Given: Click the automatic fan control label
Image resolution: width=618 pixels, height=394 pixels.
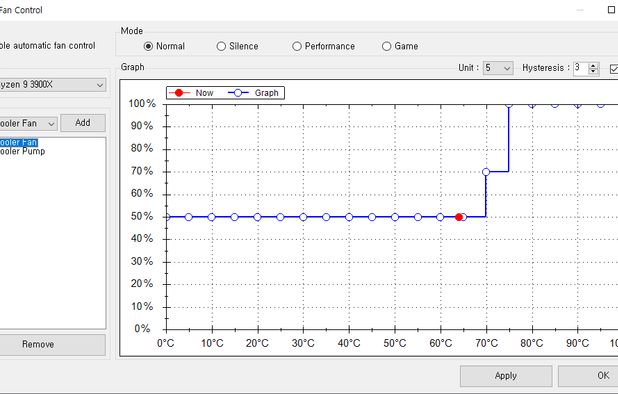Looking at the screenshot, I should coord(48,46).
